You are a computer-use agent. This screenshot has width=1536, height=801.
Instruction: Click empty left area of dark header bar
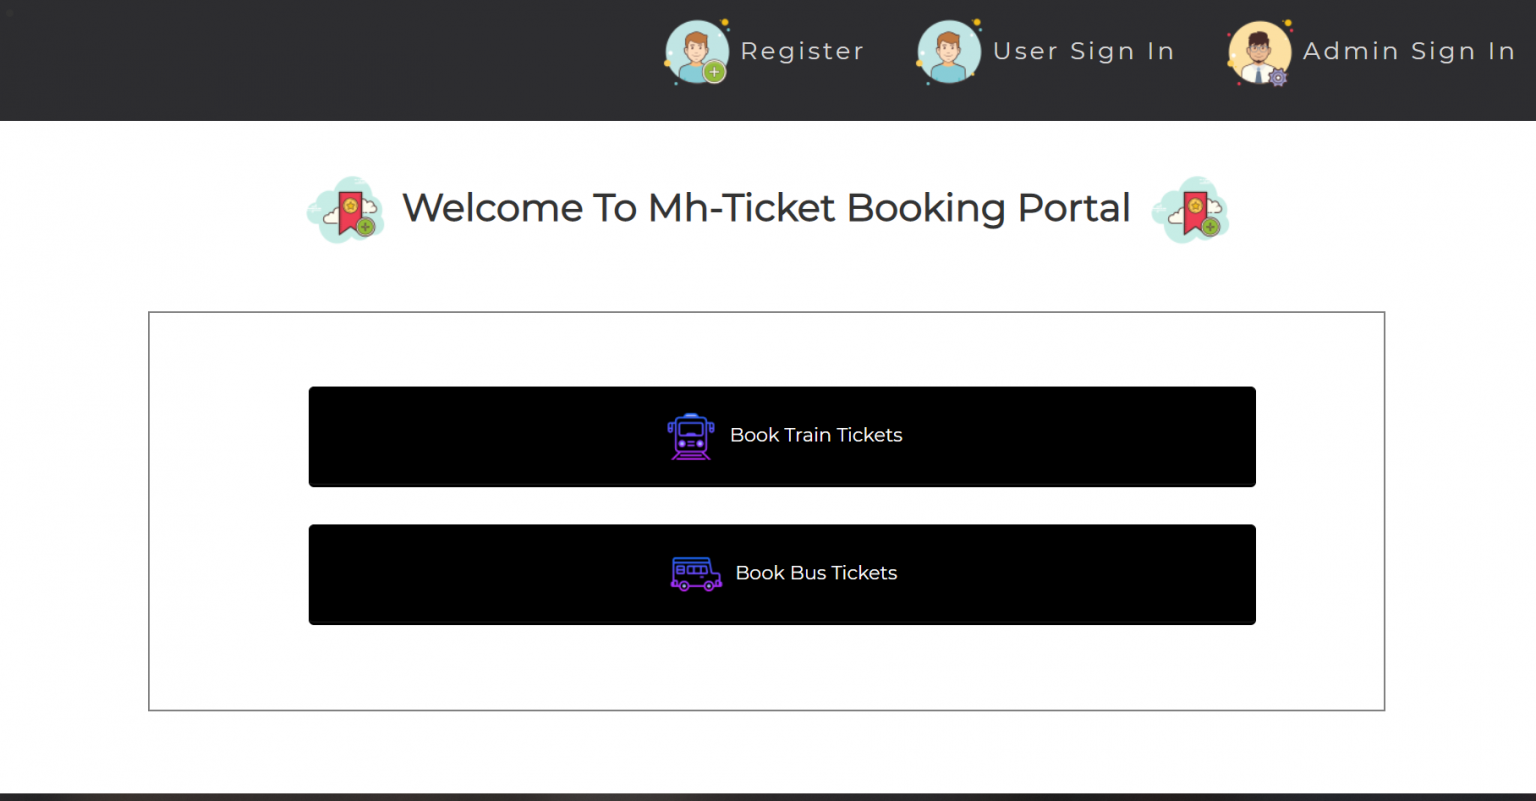(300, 60)
